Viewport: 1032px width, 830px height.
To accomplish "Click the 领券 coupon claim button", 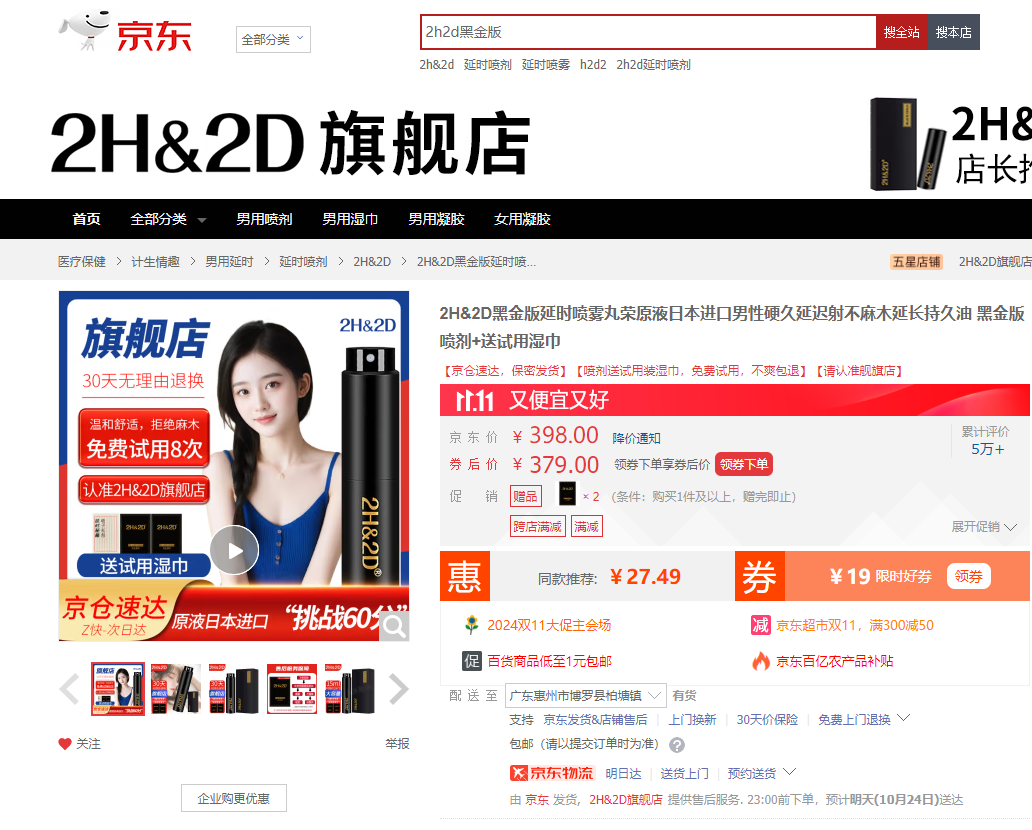I will pyautogui.click(x=968, y=577).
